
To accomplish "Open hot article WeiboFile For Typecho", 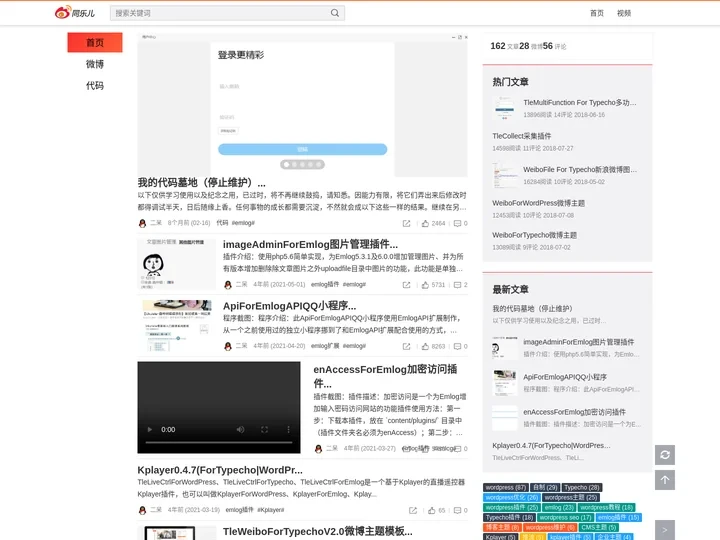I will pos(580,169).
